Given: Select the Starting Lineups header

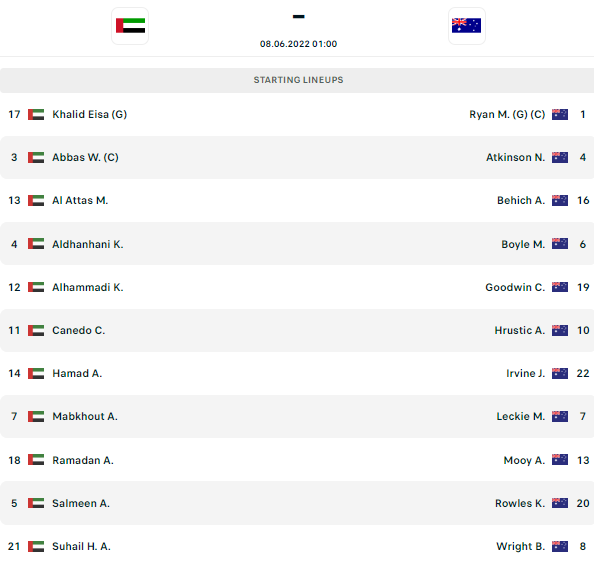Looking at the screenshot, I should 298,80.
